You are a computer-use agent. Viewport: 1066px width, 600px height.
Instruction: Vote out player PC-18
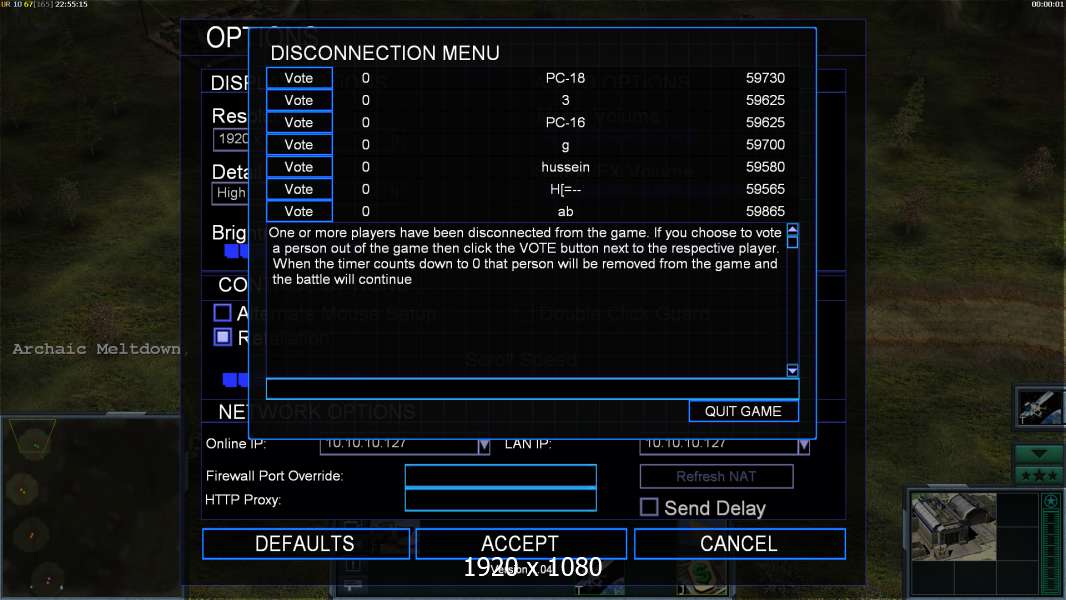[299, 78]
